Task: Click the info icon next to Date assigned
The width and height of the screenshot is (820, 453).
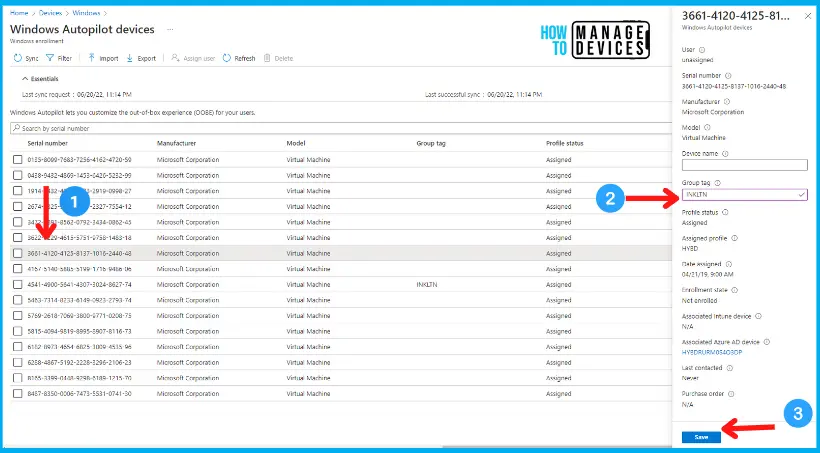Action: (728, 264)
